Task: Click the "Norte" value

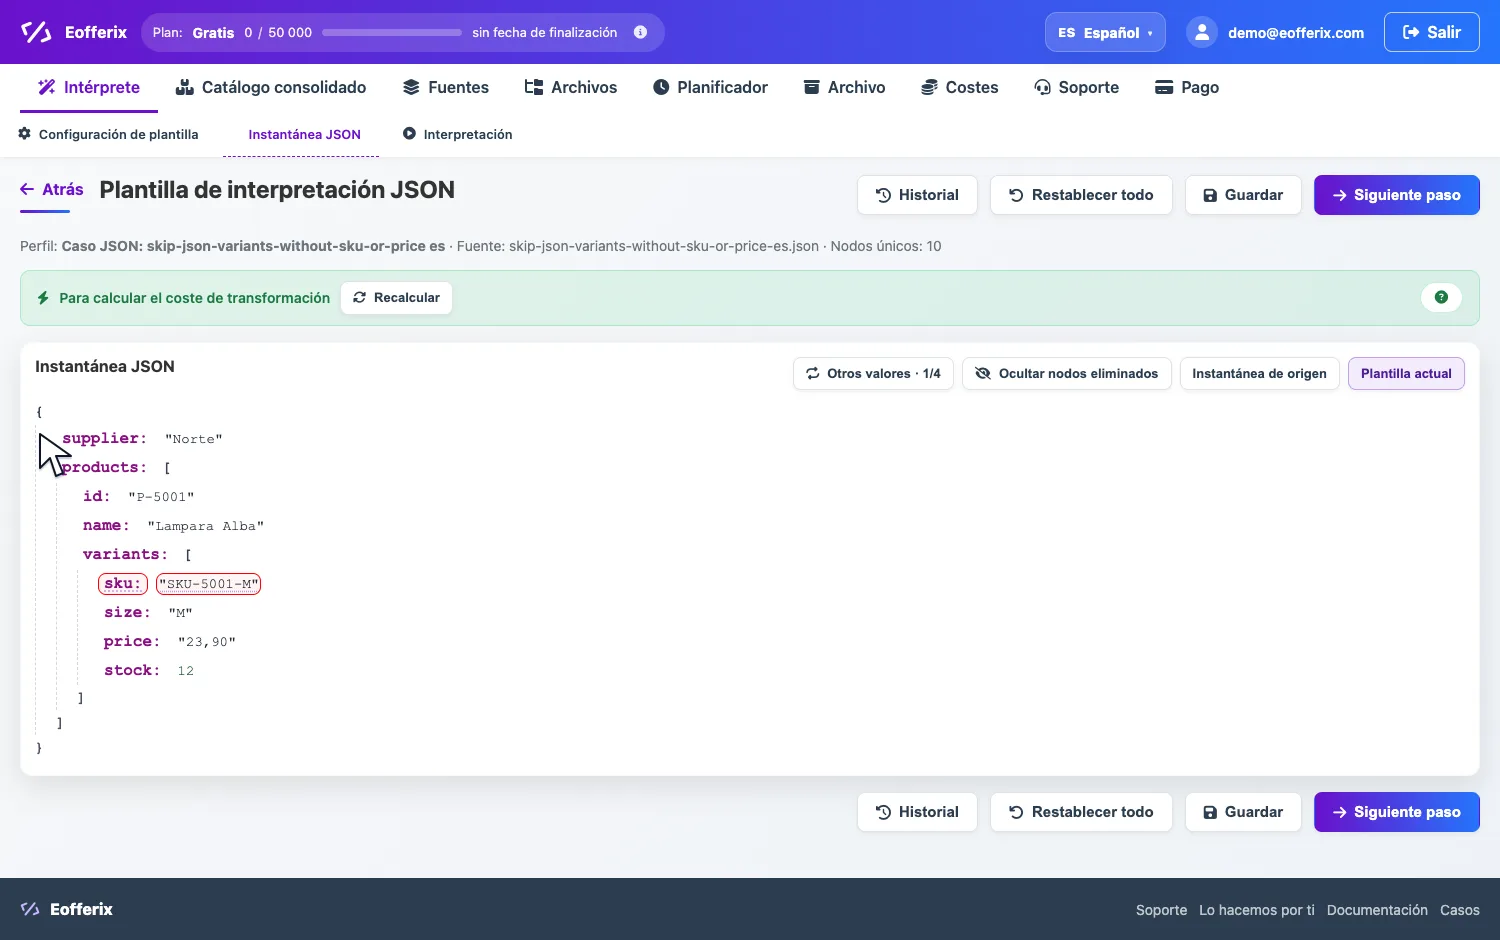Action: coord(194,439)
